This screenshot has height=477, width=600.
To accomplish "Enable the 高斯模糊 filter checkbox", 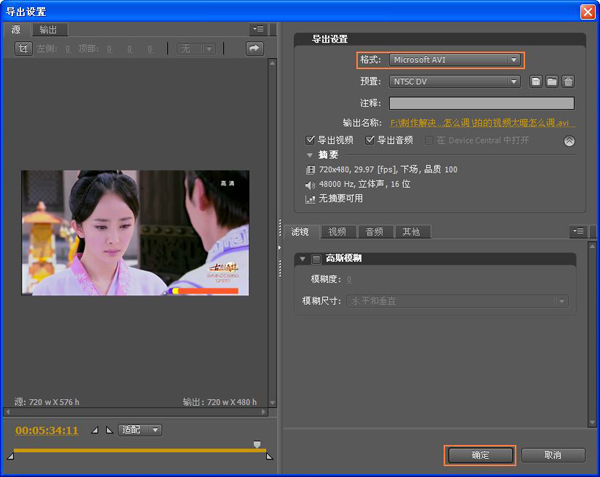I will 316,259.
